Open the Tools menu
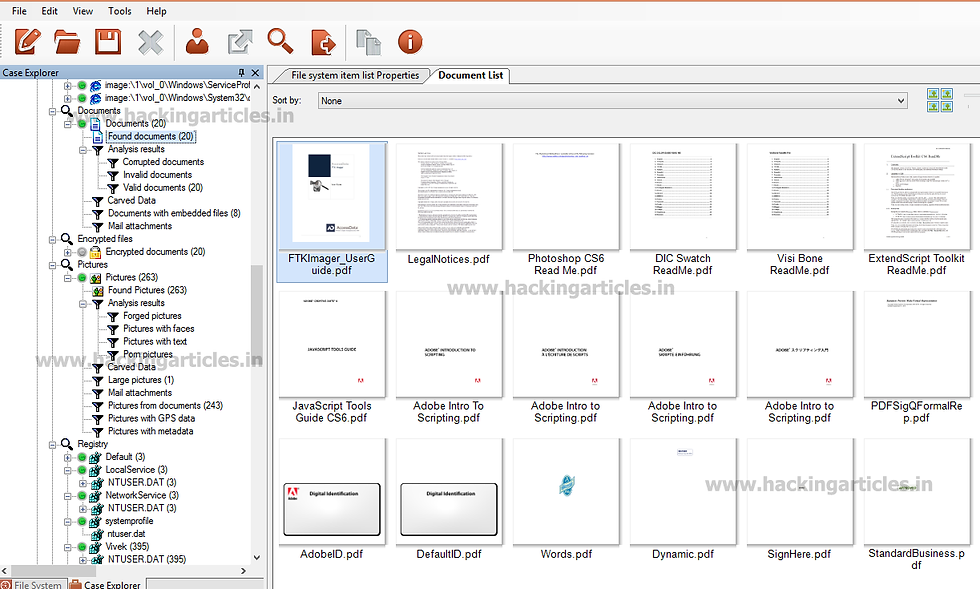980x589 pixels. click(x=119, y=11)
